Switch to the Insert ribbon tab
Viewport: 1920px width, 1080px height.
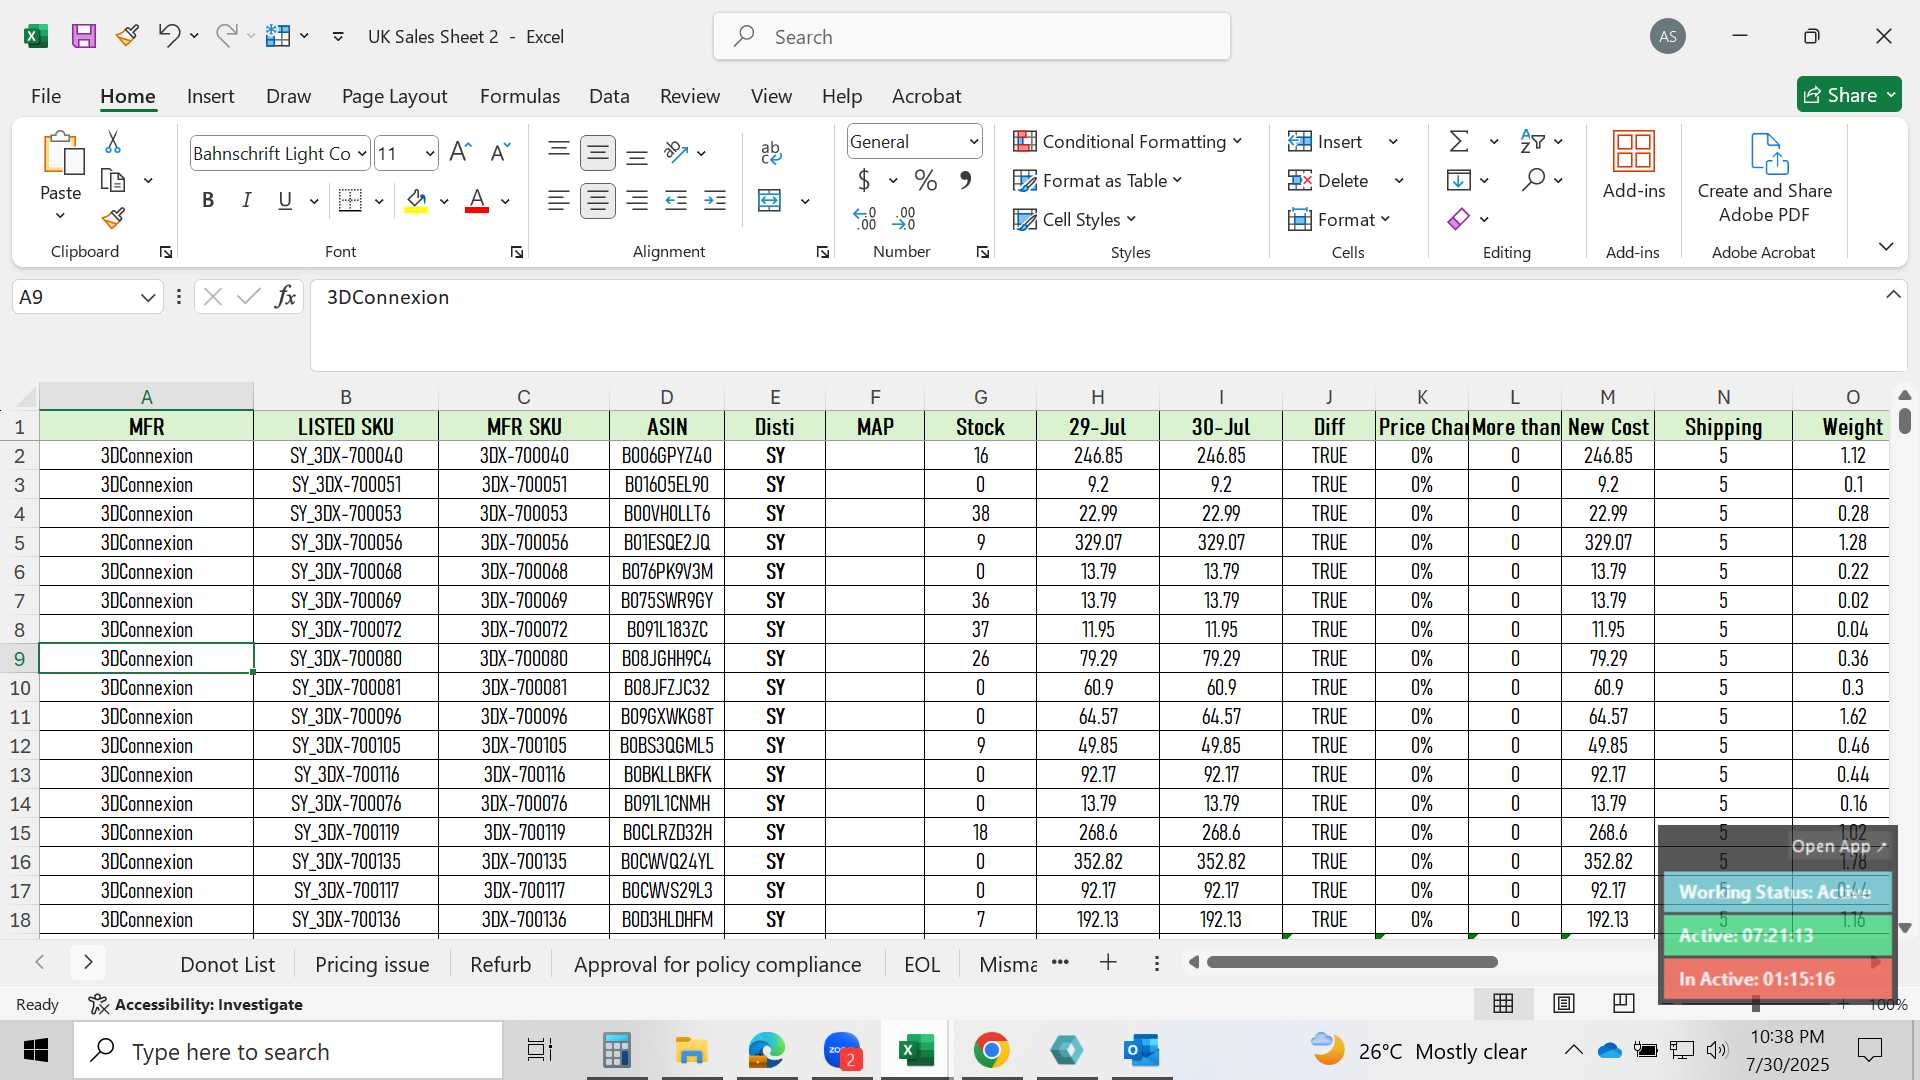(x=210, y=96)
